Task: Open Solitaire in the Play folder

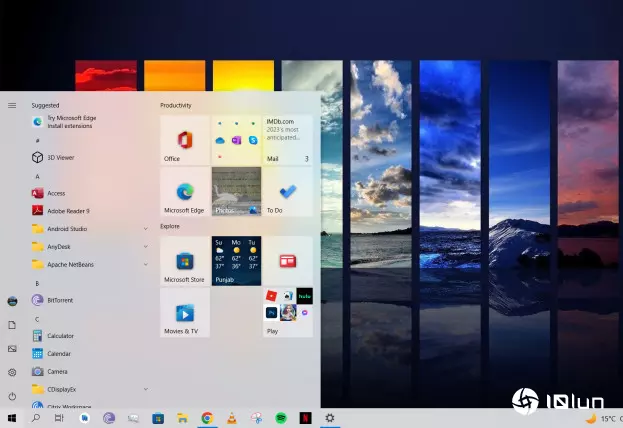Action: click(x=288, y=296)
